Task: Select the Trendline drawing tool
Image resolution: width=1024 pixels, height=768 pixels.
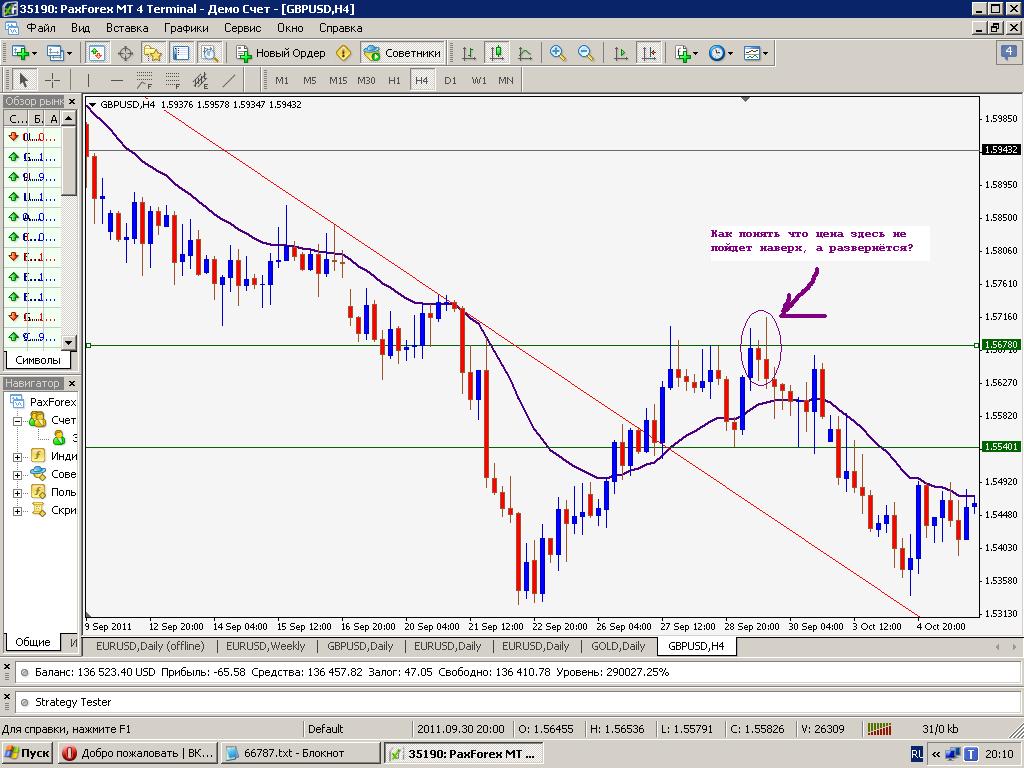Action: (x=229, y=80)
